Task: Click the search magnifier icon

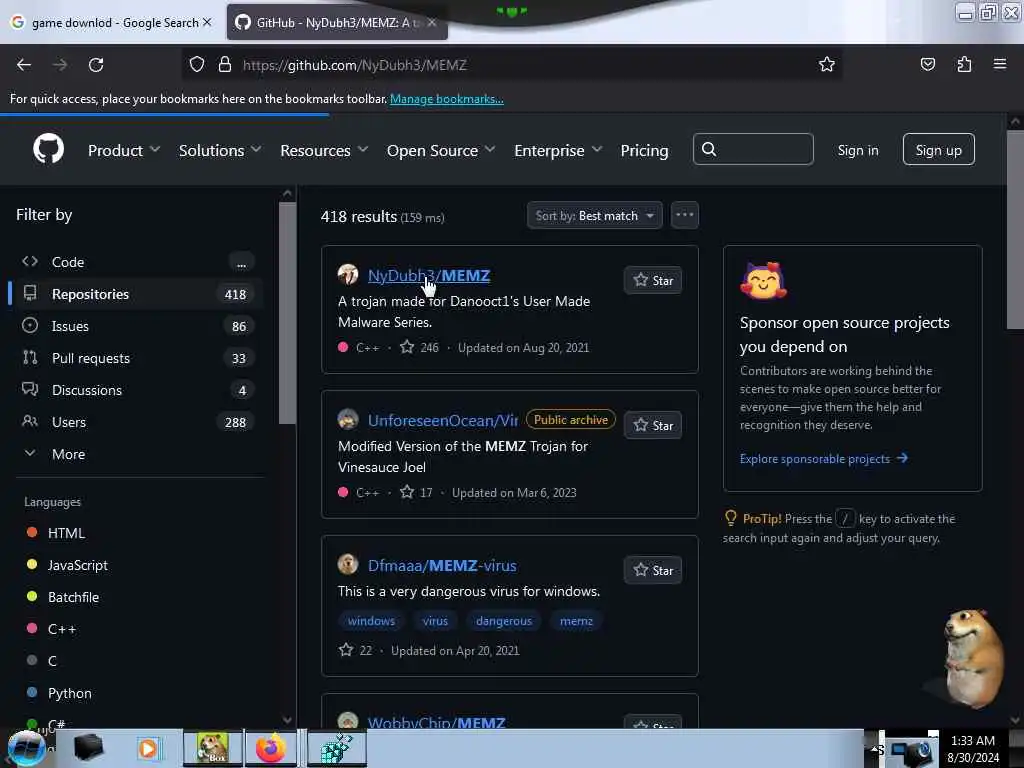Action: click(709, 150)
